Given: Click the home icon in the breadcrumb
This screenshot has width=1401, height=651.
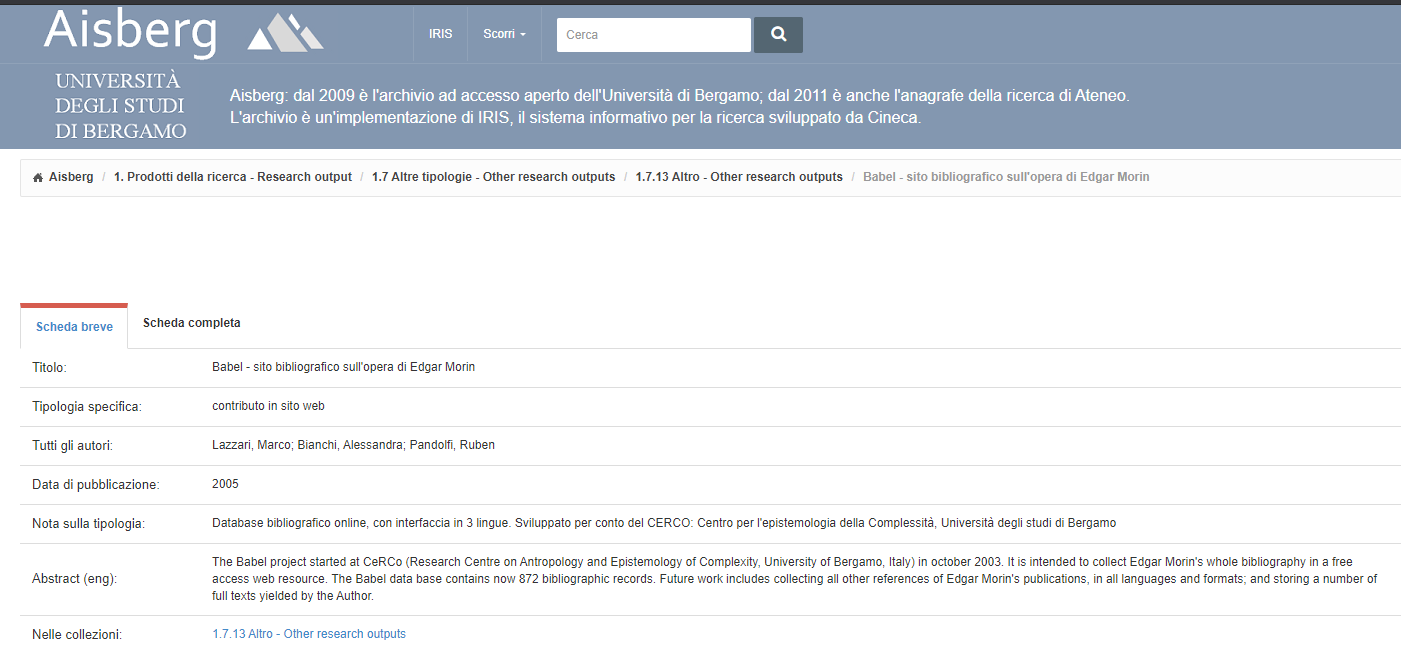Looking at the screenshot, I should (x=38, y=177).
